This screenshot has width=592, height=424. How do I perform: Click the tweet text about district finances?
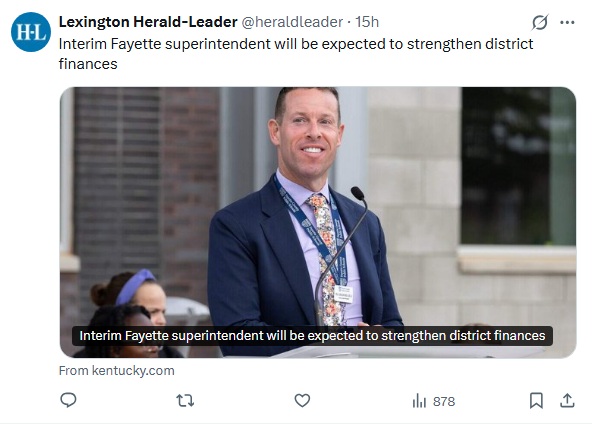pyautogui.click(x=296, y=54)
